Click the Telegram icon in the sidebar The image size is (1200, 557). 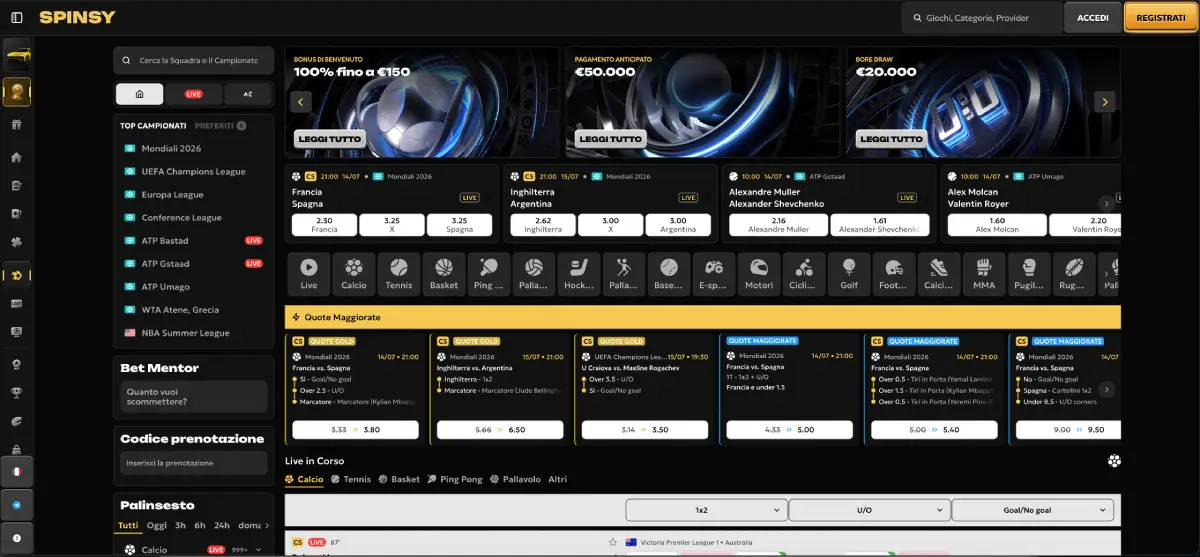click(16, 505)
